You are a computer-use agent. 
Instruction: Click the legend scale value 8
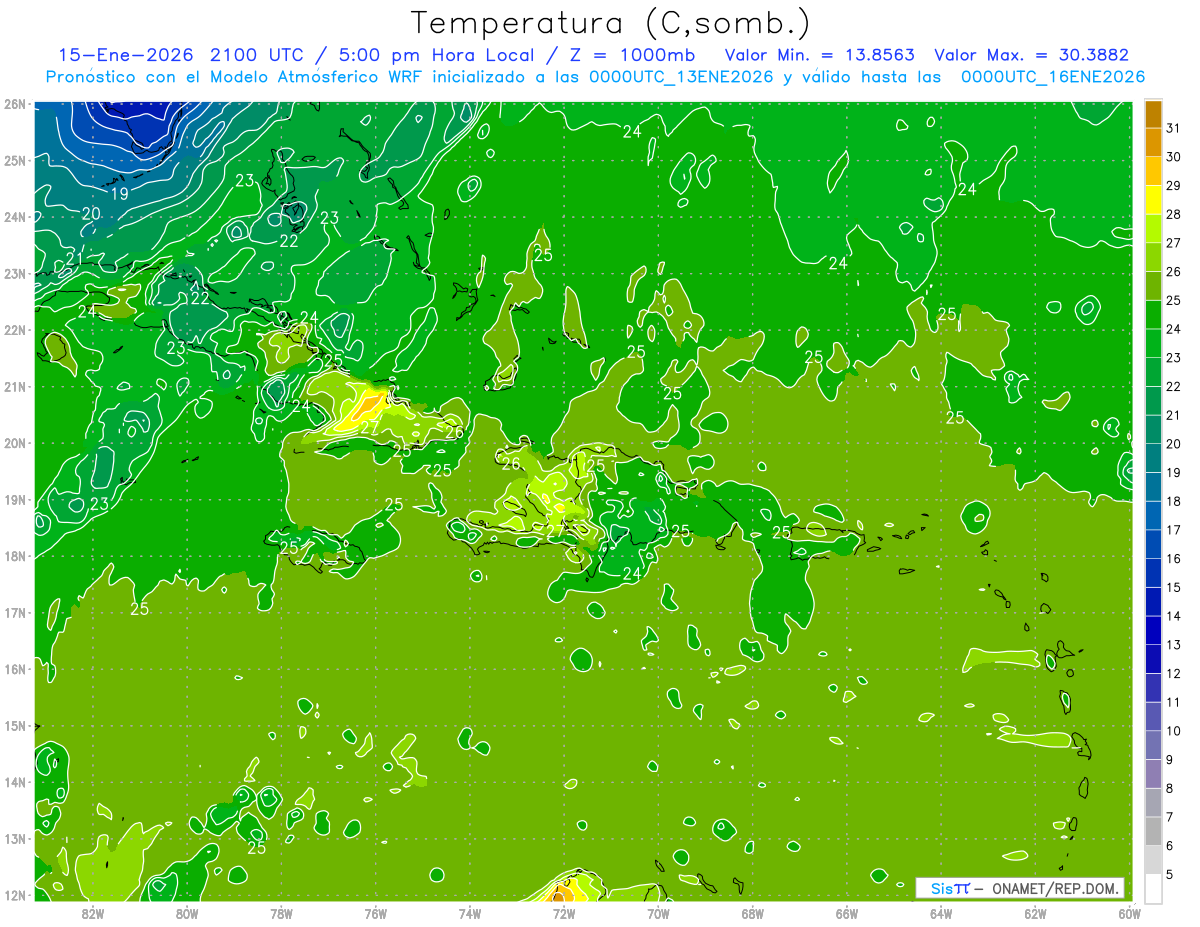pyautogui.click(x=1170, y=788)
